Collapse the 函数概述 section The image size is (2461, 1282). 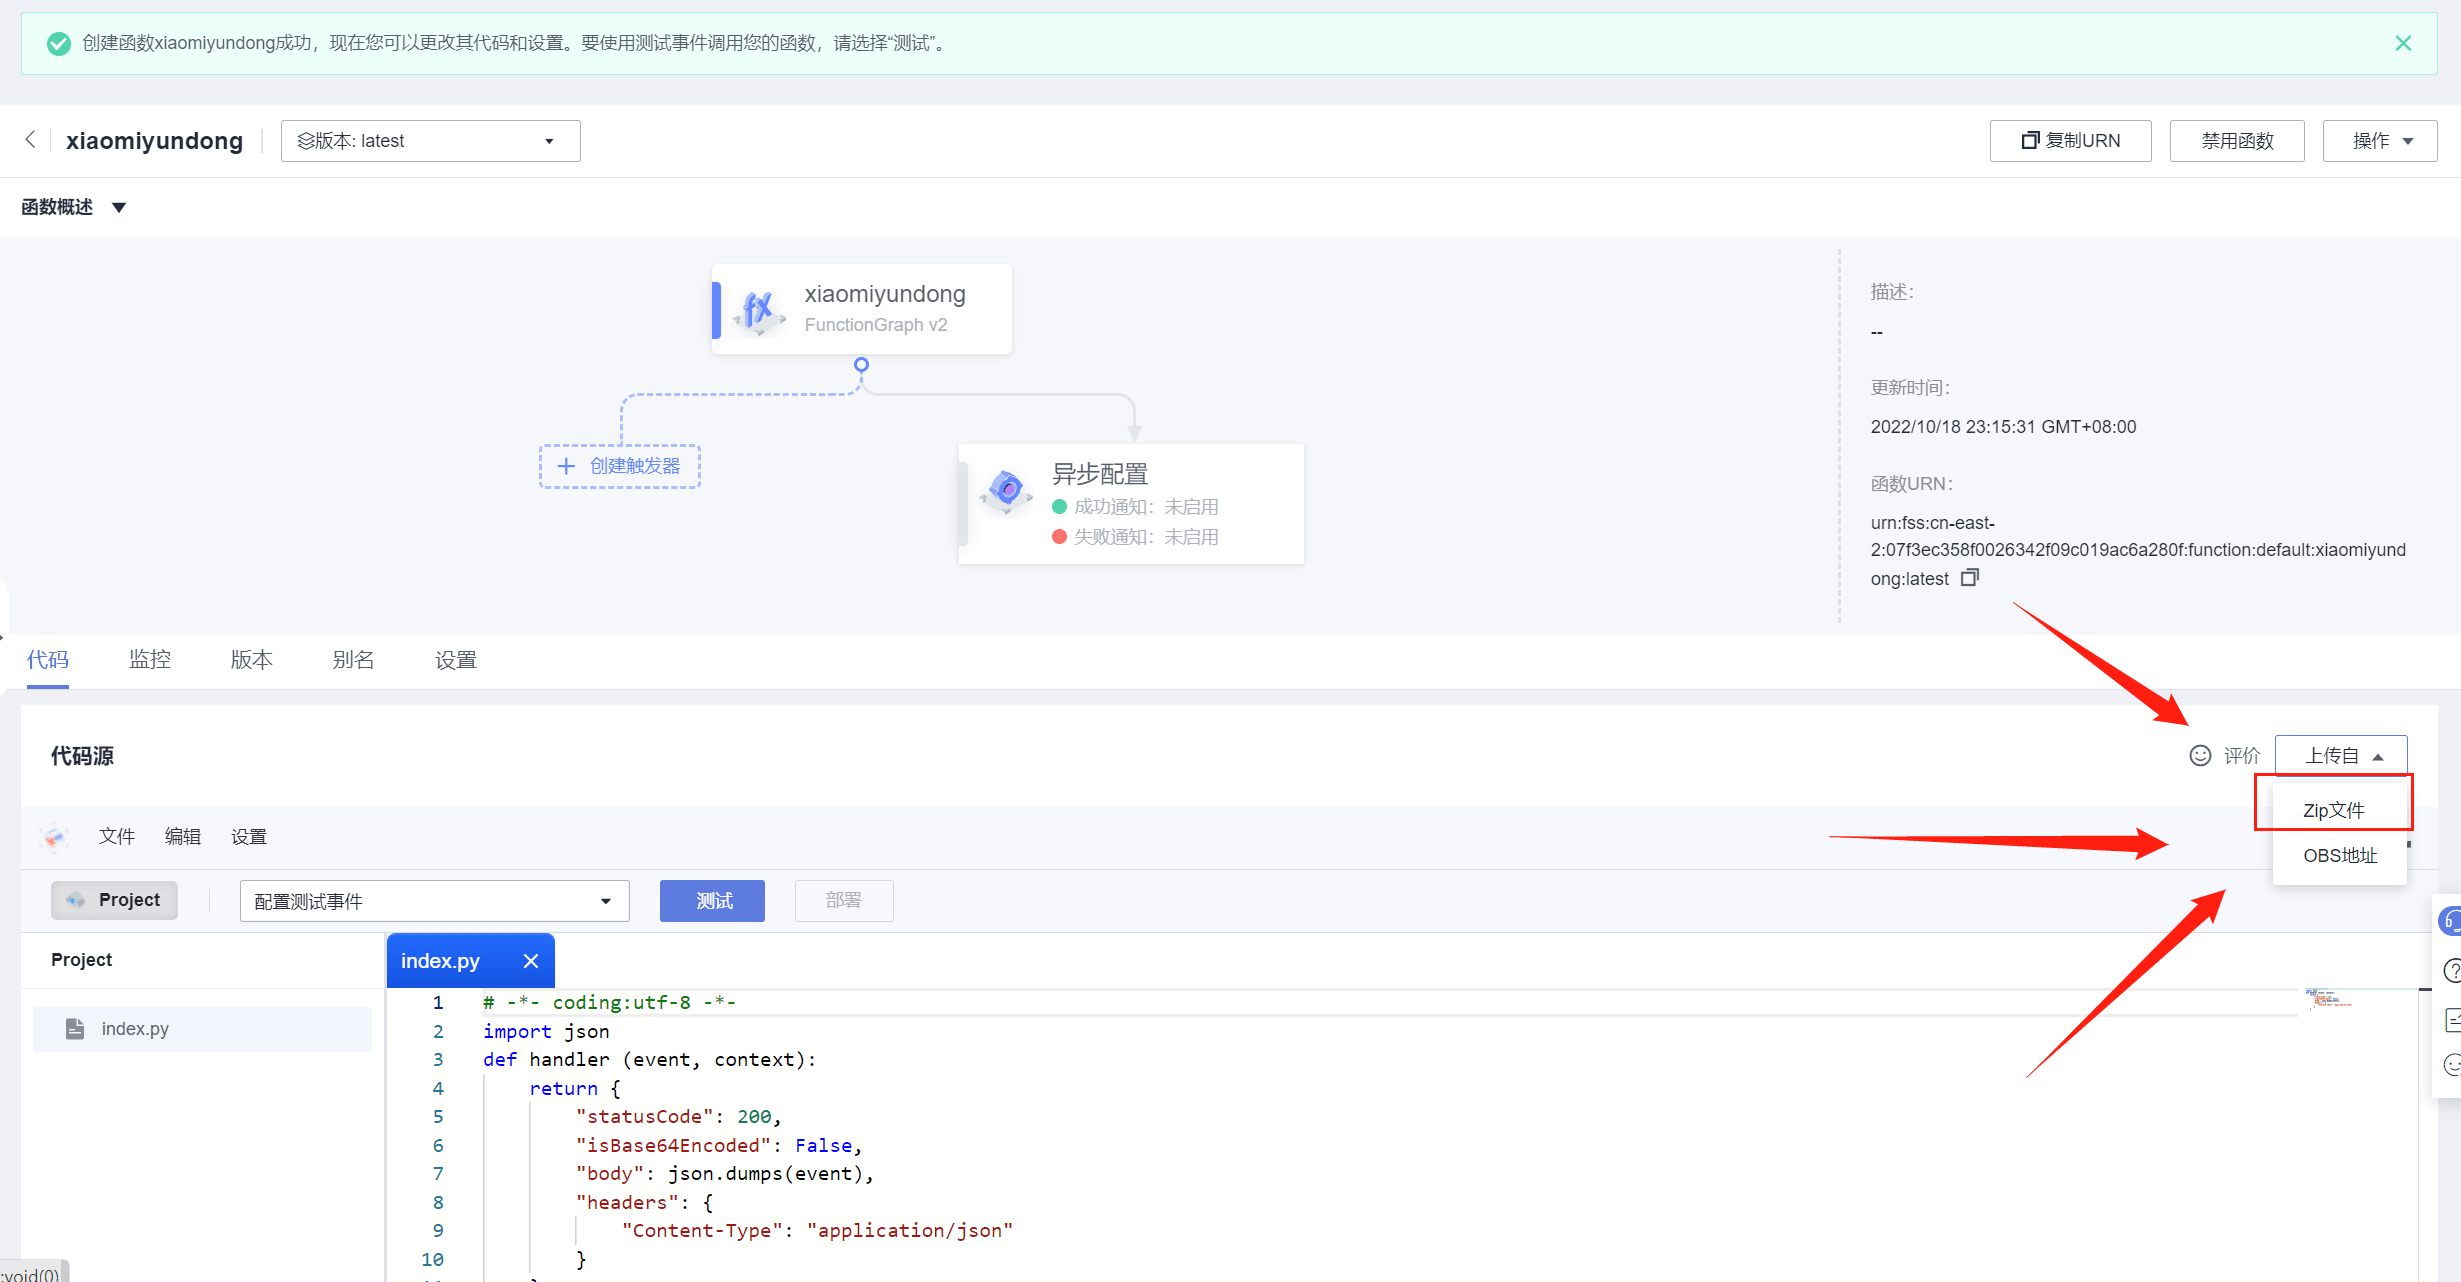[119, 207]
